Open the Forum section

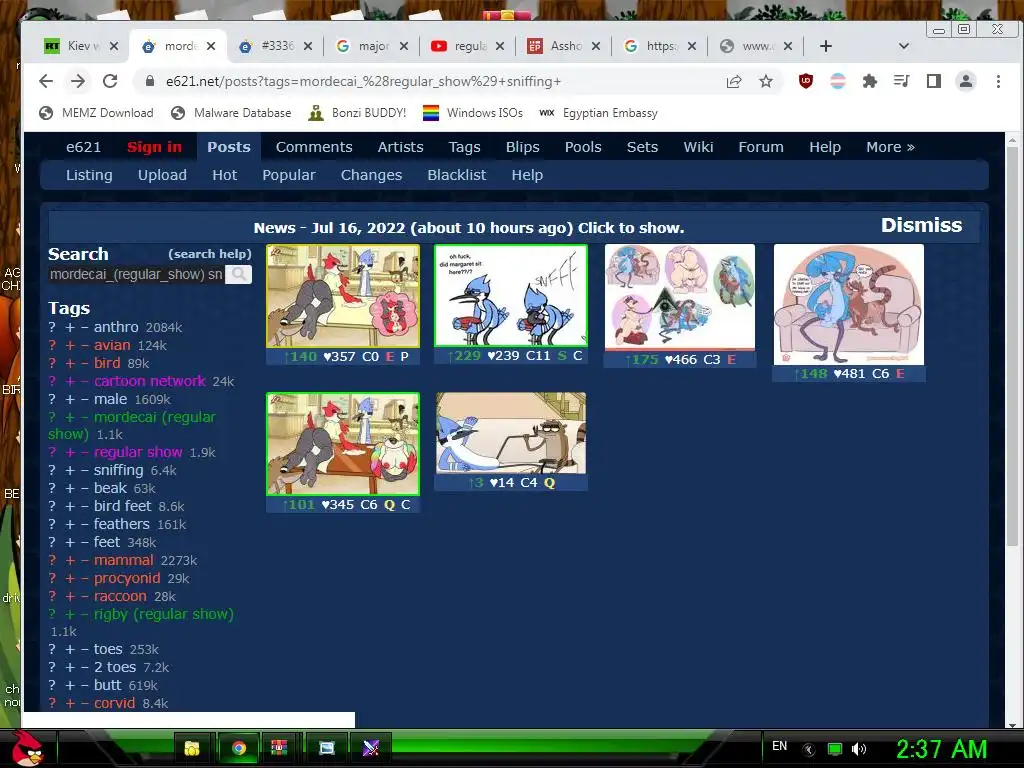(761, 147)
